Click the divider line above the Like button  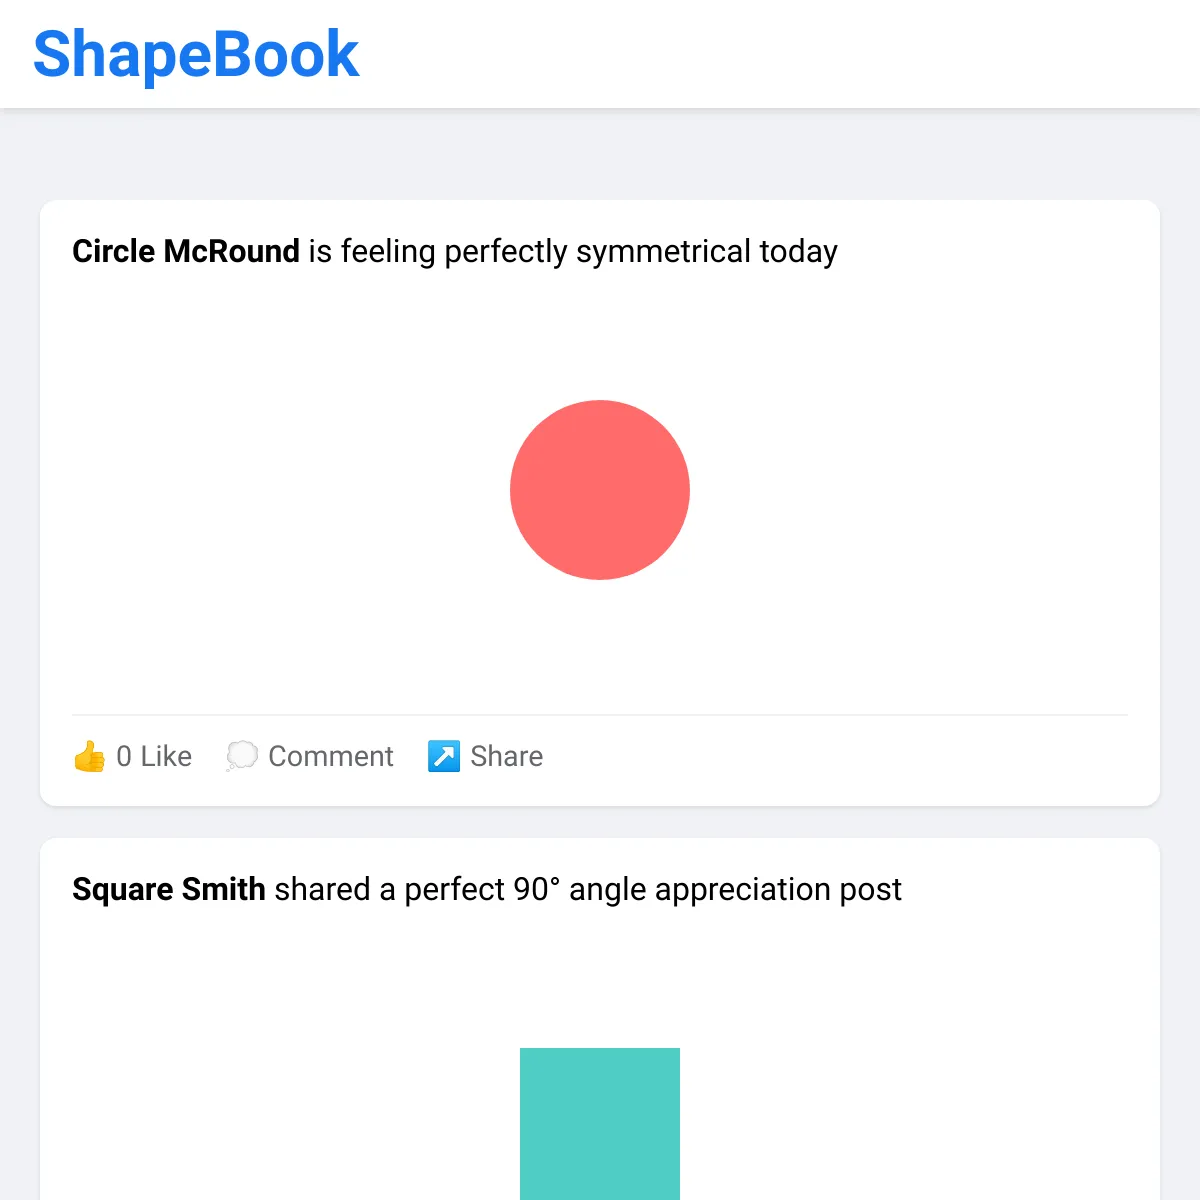click(x=600, y=715)
